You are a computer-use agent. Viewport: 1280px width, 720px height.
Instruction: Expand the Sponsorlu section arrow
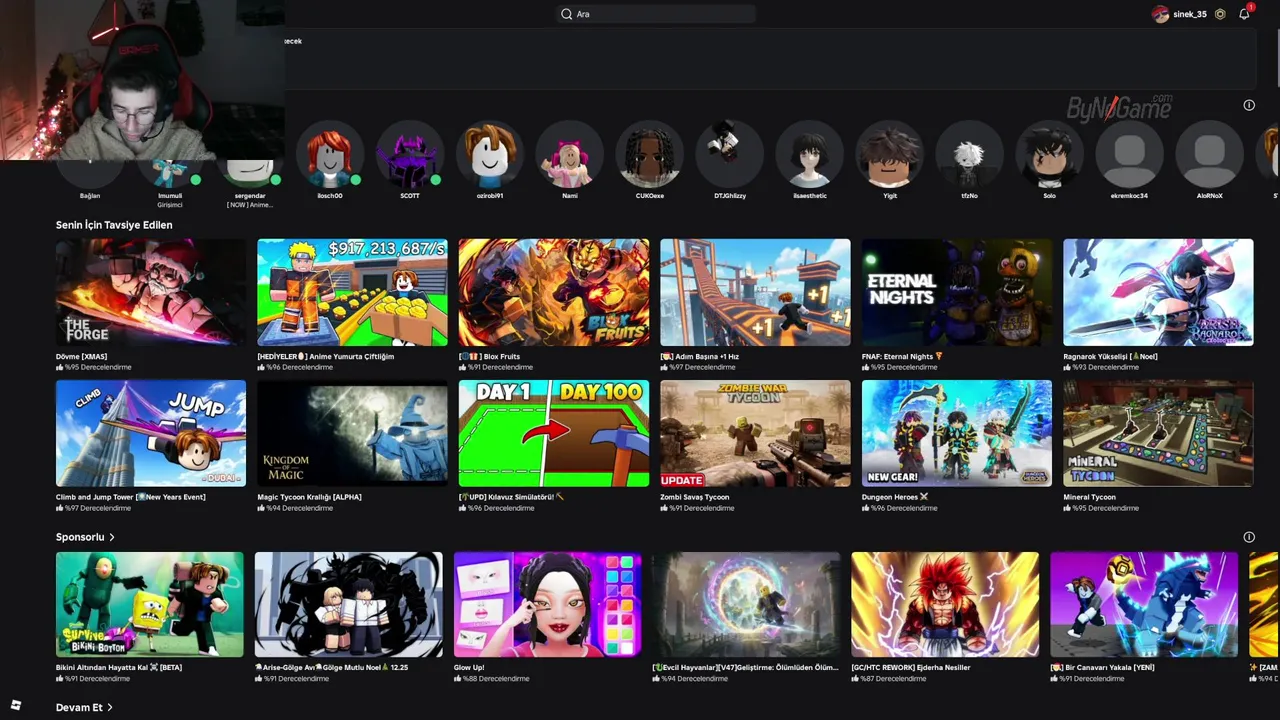(x=112, y=537)
